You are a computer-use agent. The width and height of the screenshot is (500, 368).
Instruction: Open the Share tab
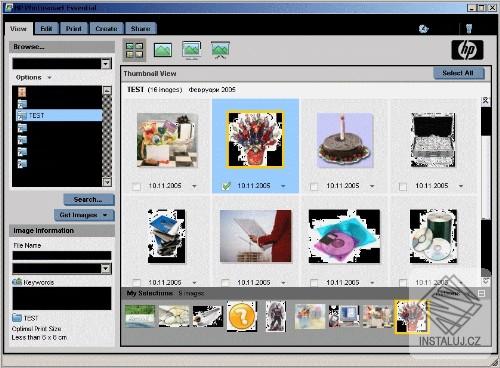coord(140,29)
